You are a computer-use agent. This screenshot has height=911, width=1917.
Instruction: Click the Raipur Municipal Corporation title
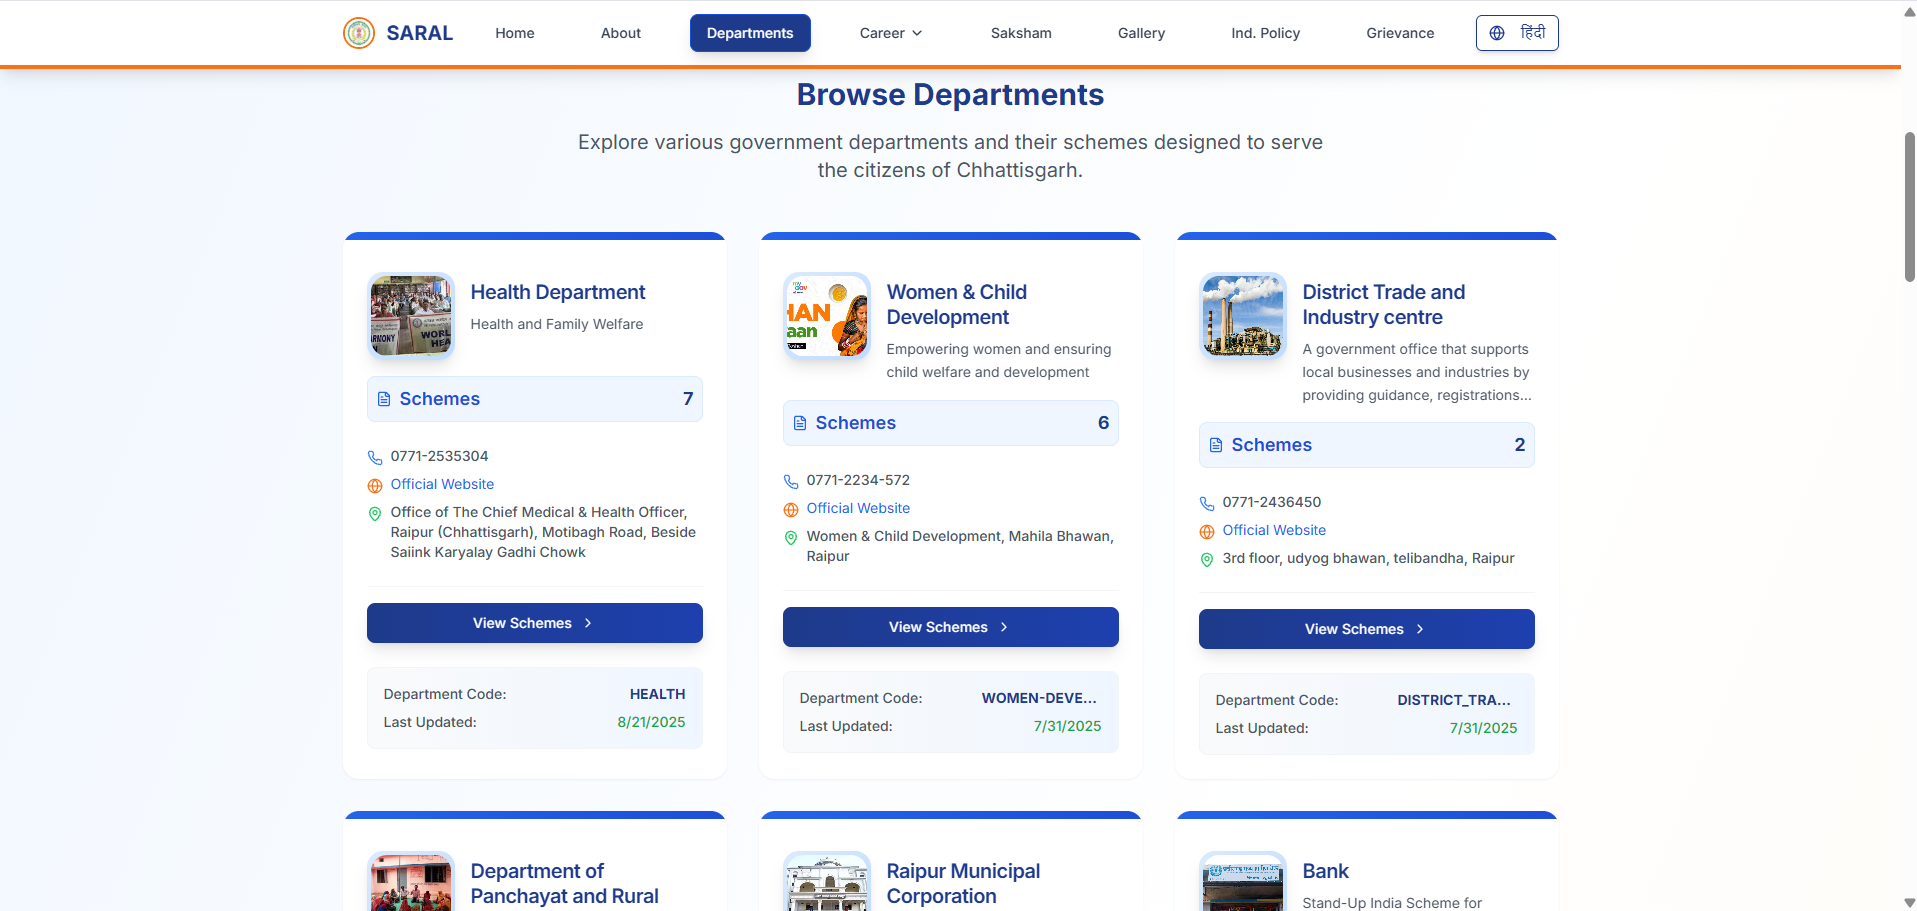963,883
